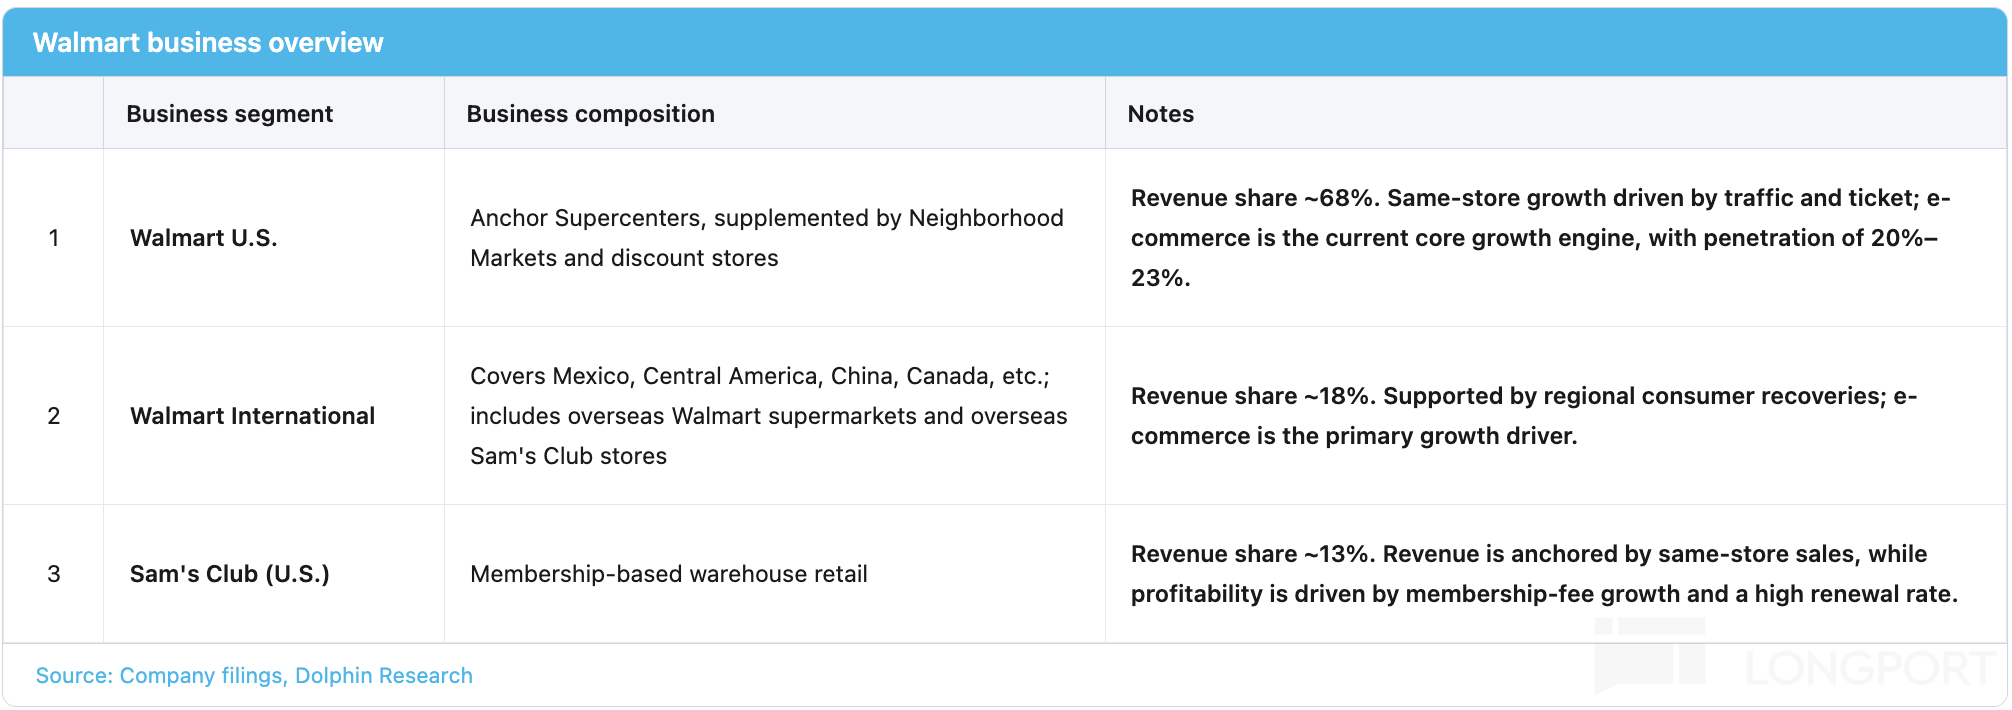This screenshot has width=2012, height=710.
Task: Click the Anchor Supercenters composition text
Action: point(767,238)
